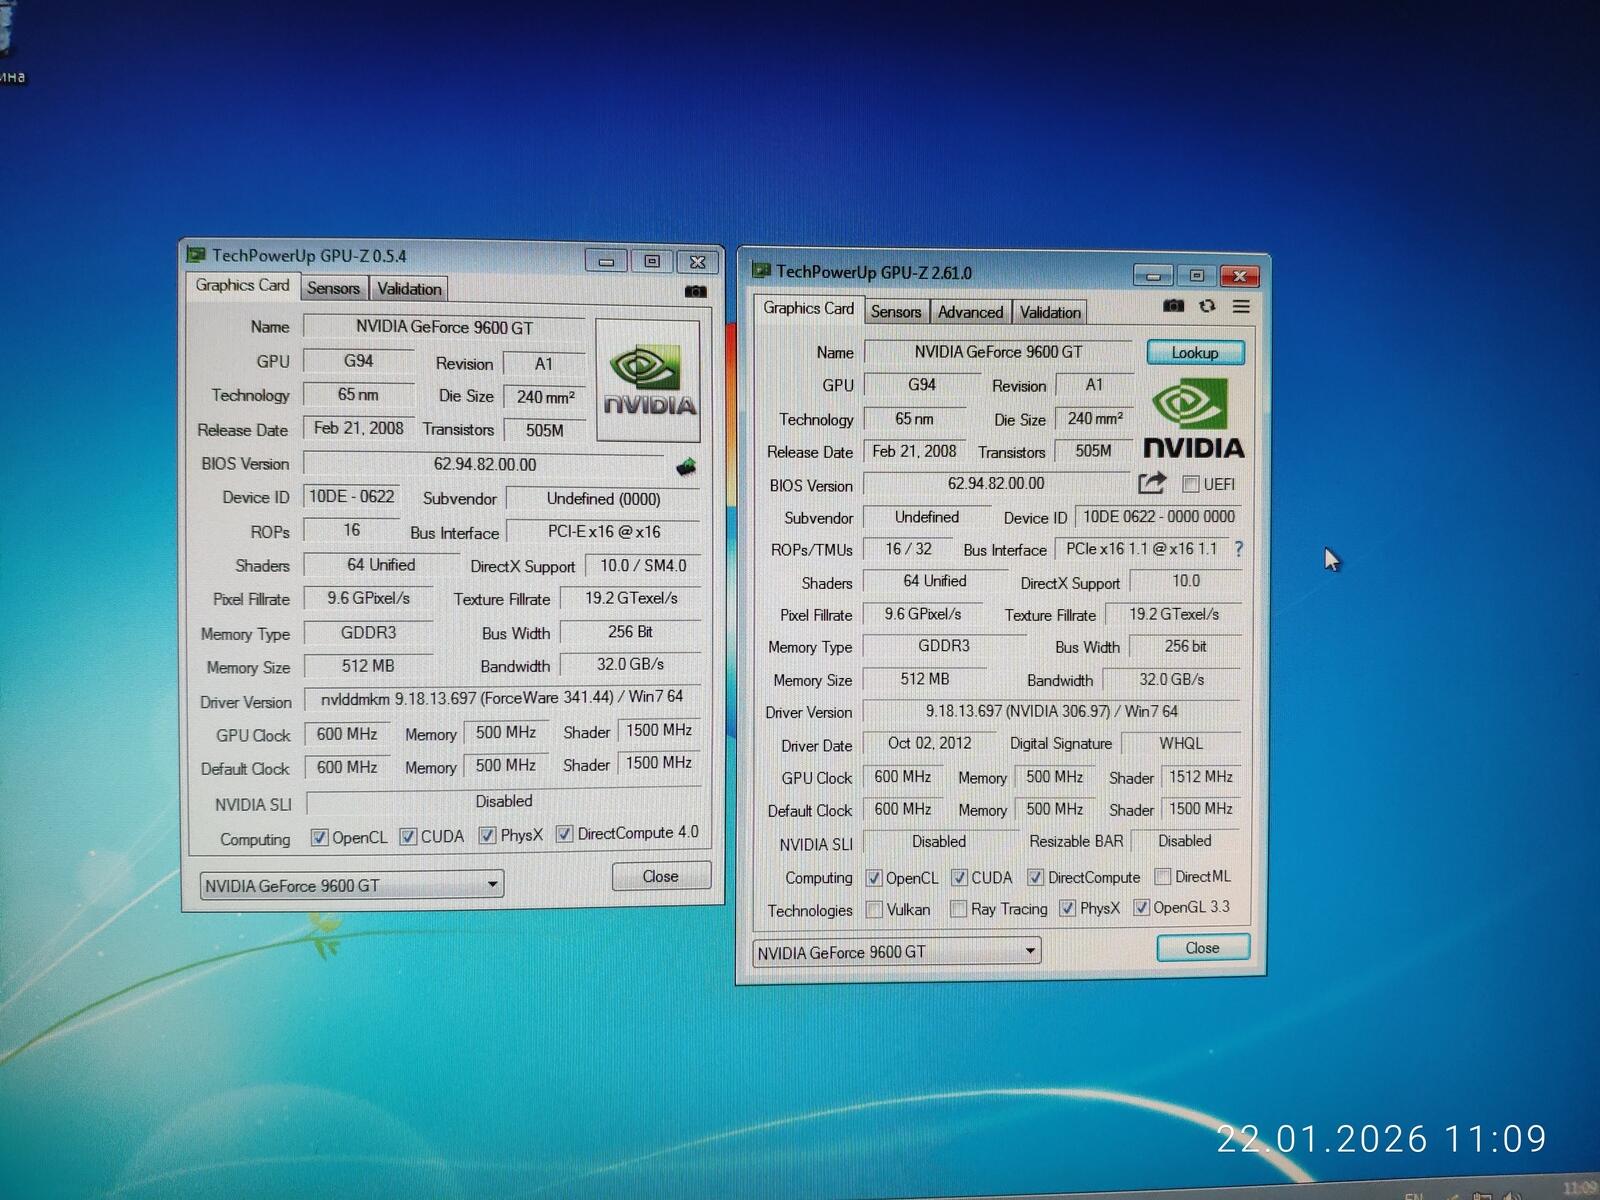Click the "10DE 0622 - 0000 0000" Device ID value

pos(1159,517)
